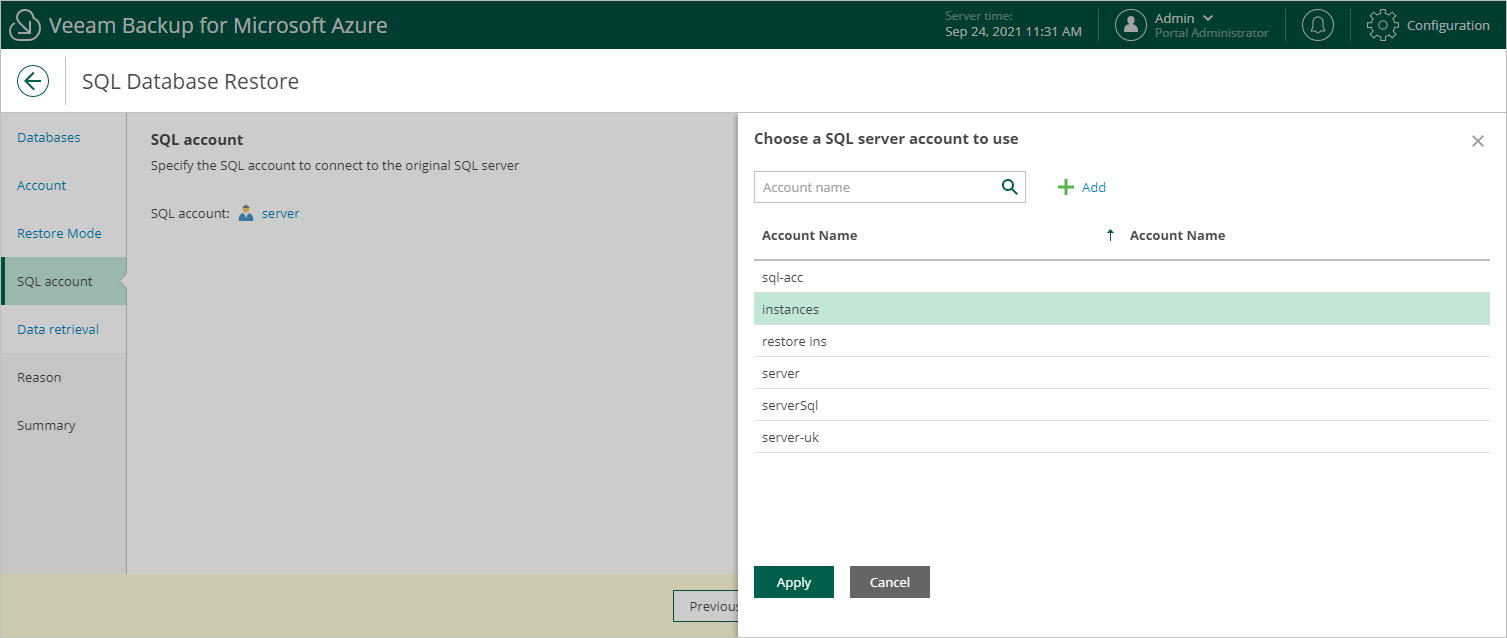1507x638 pixels.
Task: Open the Configuration link
Action: click(1448, 25)
